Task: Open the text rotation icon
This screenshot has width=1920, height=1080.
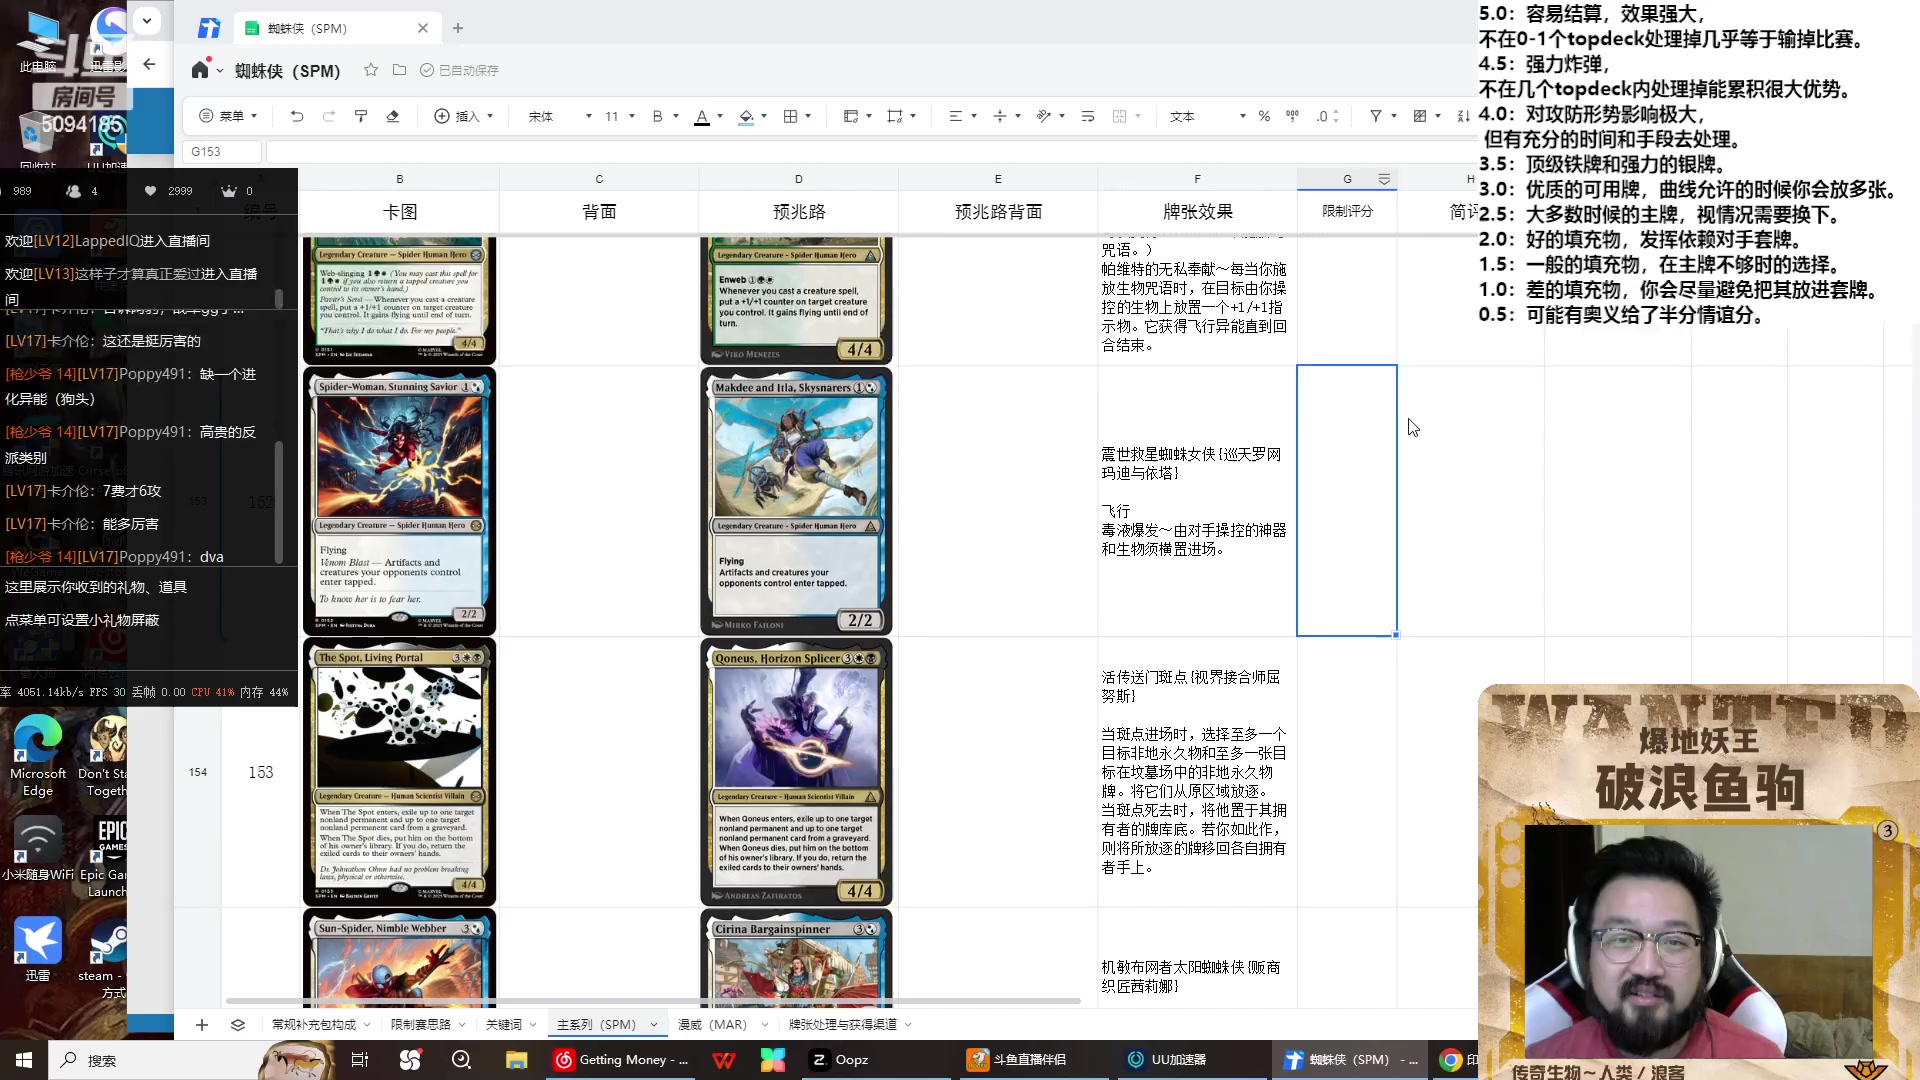Action: point(1043,116)
